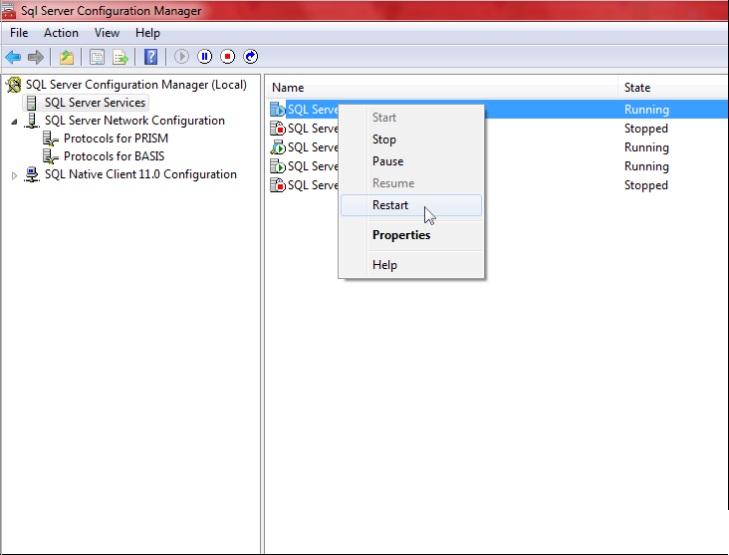Click the icon of the selected running service row
Image resolution: width=729 pixels, height=555 pixels.
pos(278,110)
